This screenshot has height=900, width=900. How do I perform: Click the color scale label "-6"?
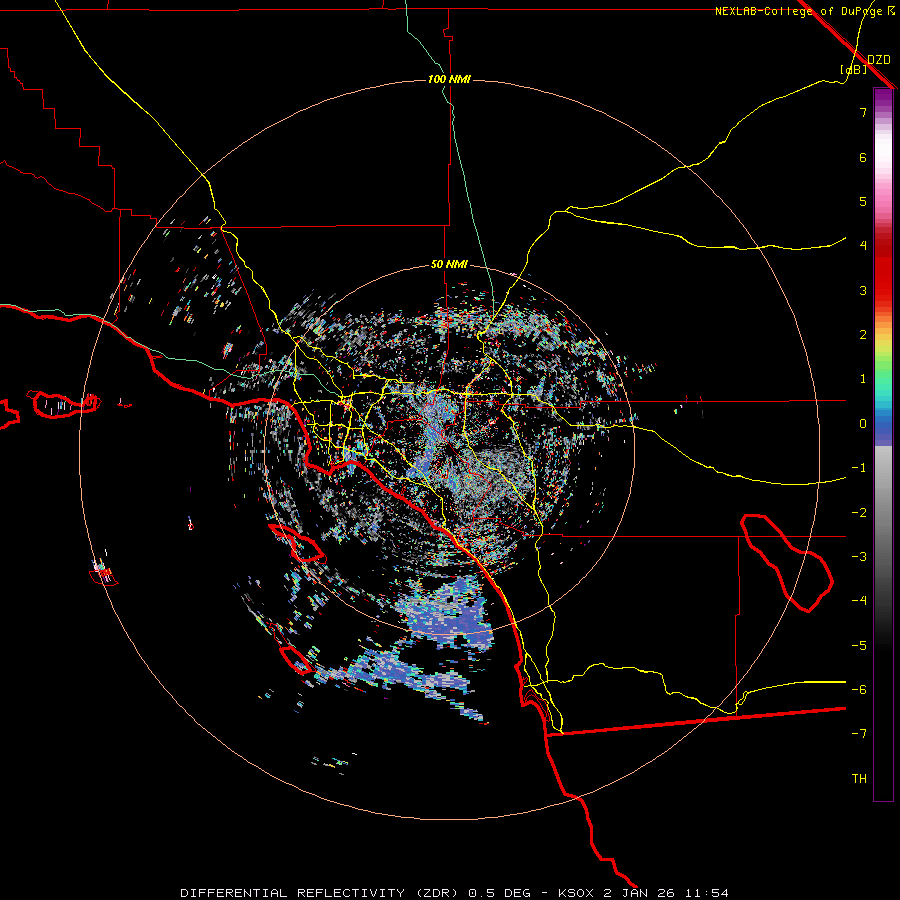(x=859, y=690)
